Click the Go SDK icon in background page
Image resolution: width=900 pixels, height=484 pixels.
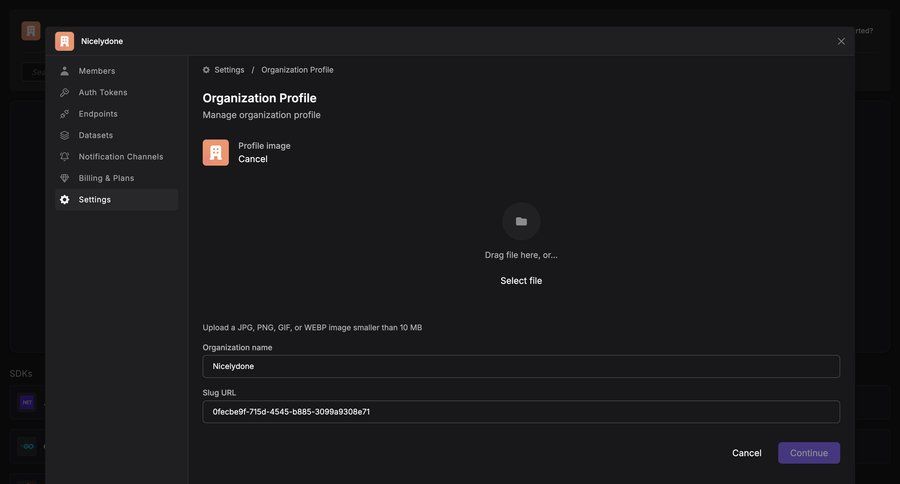27,446
